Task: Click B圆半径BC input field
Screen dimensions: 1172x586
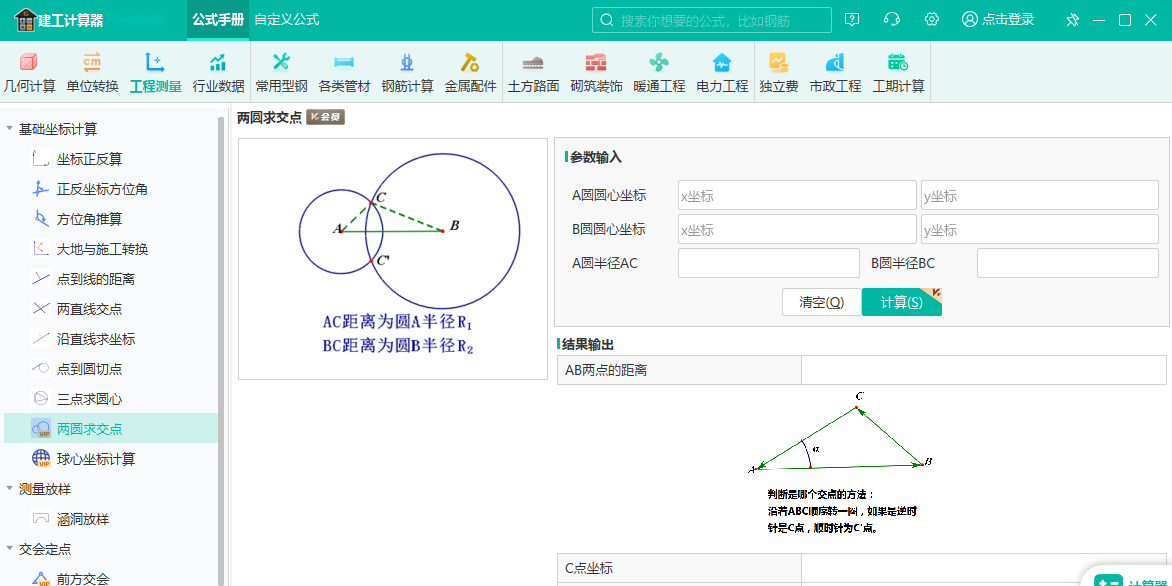Action: pyautogui.click(x=1068, y=263)
